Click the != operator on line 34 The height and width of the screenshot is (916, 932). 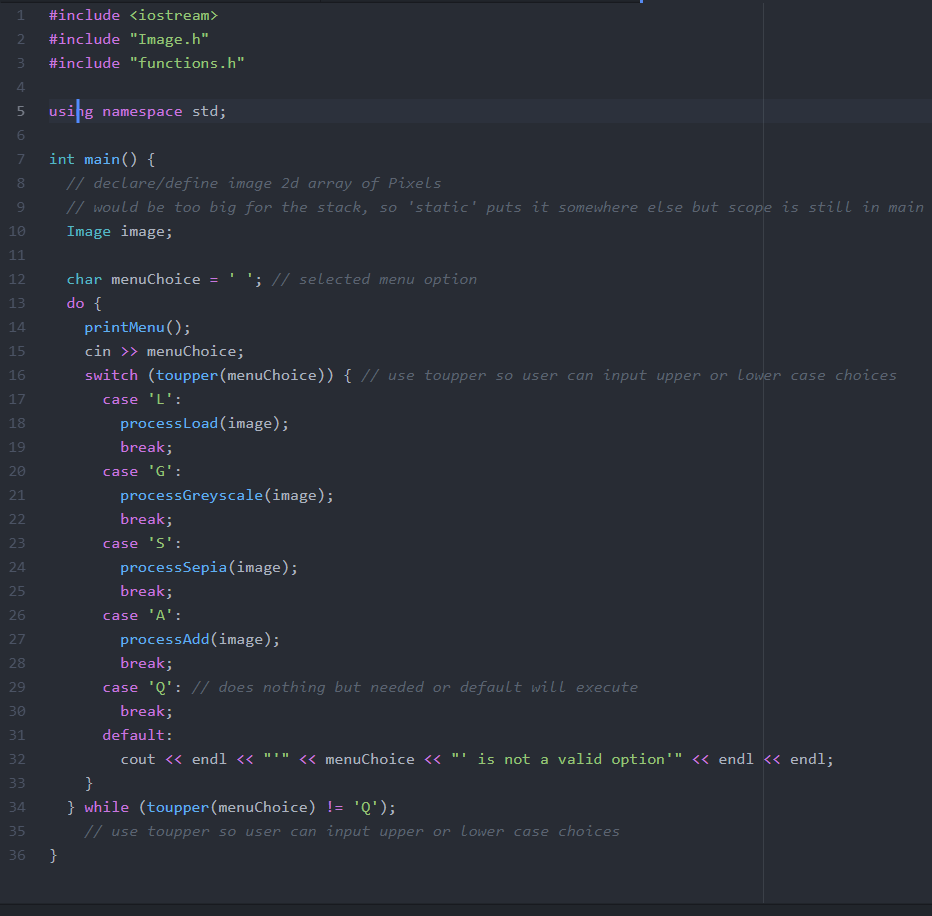click(335, 807)
